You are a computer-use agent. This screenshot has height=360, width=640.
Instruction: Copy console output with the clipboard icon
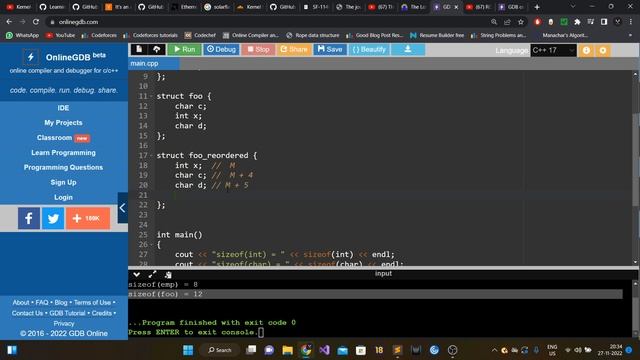tap(168, 275)
